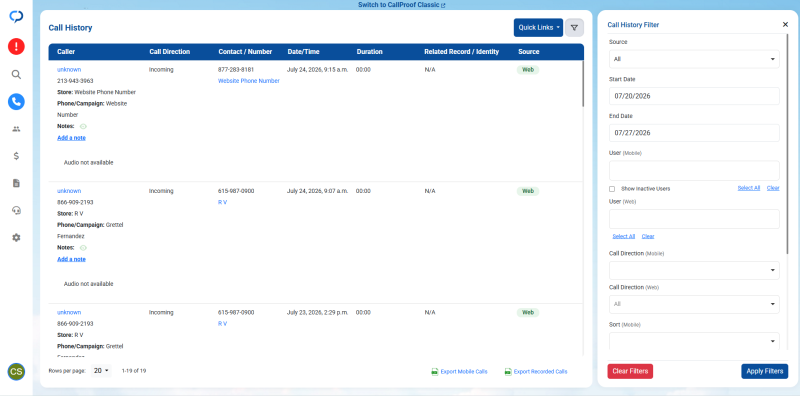Click Web badge for July 23 call
The image size is (800, 396).
(528, 312)
